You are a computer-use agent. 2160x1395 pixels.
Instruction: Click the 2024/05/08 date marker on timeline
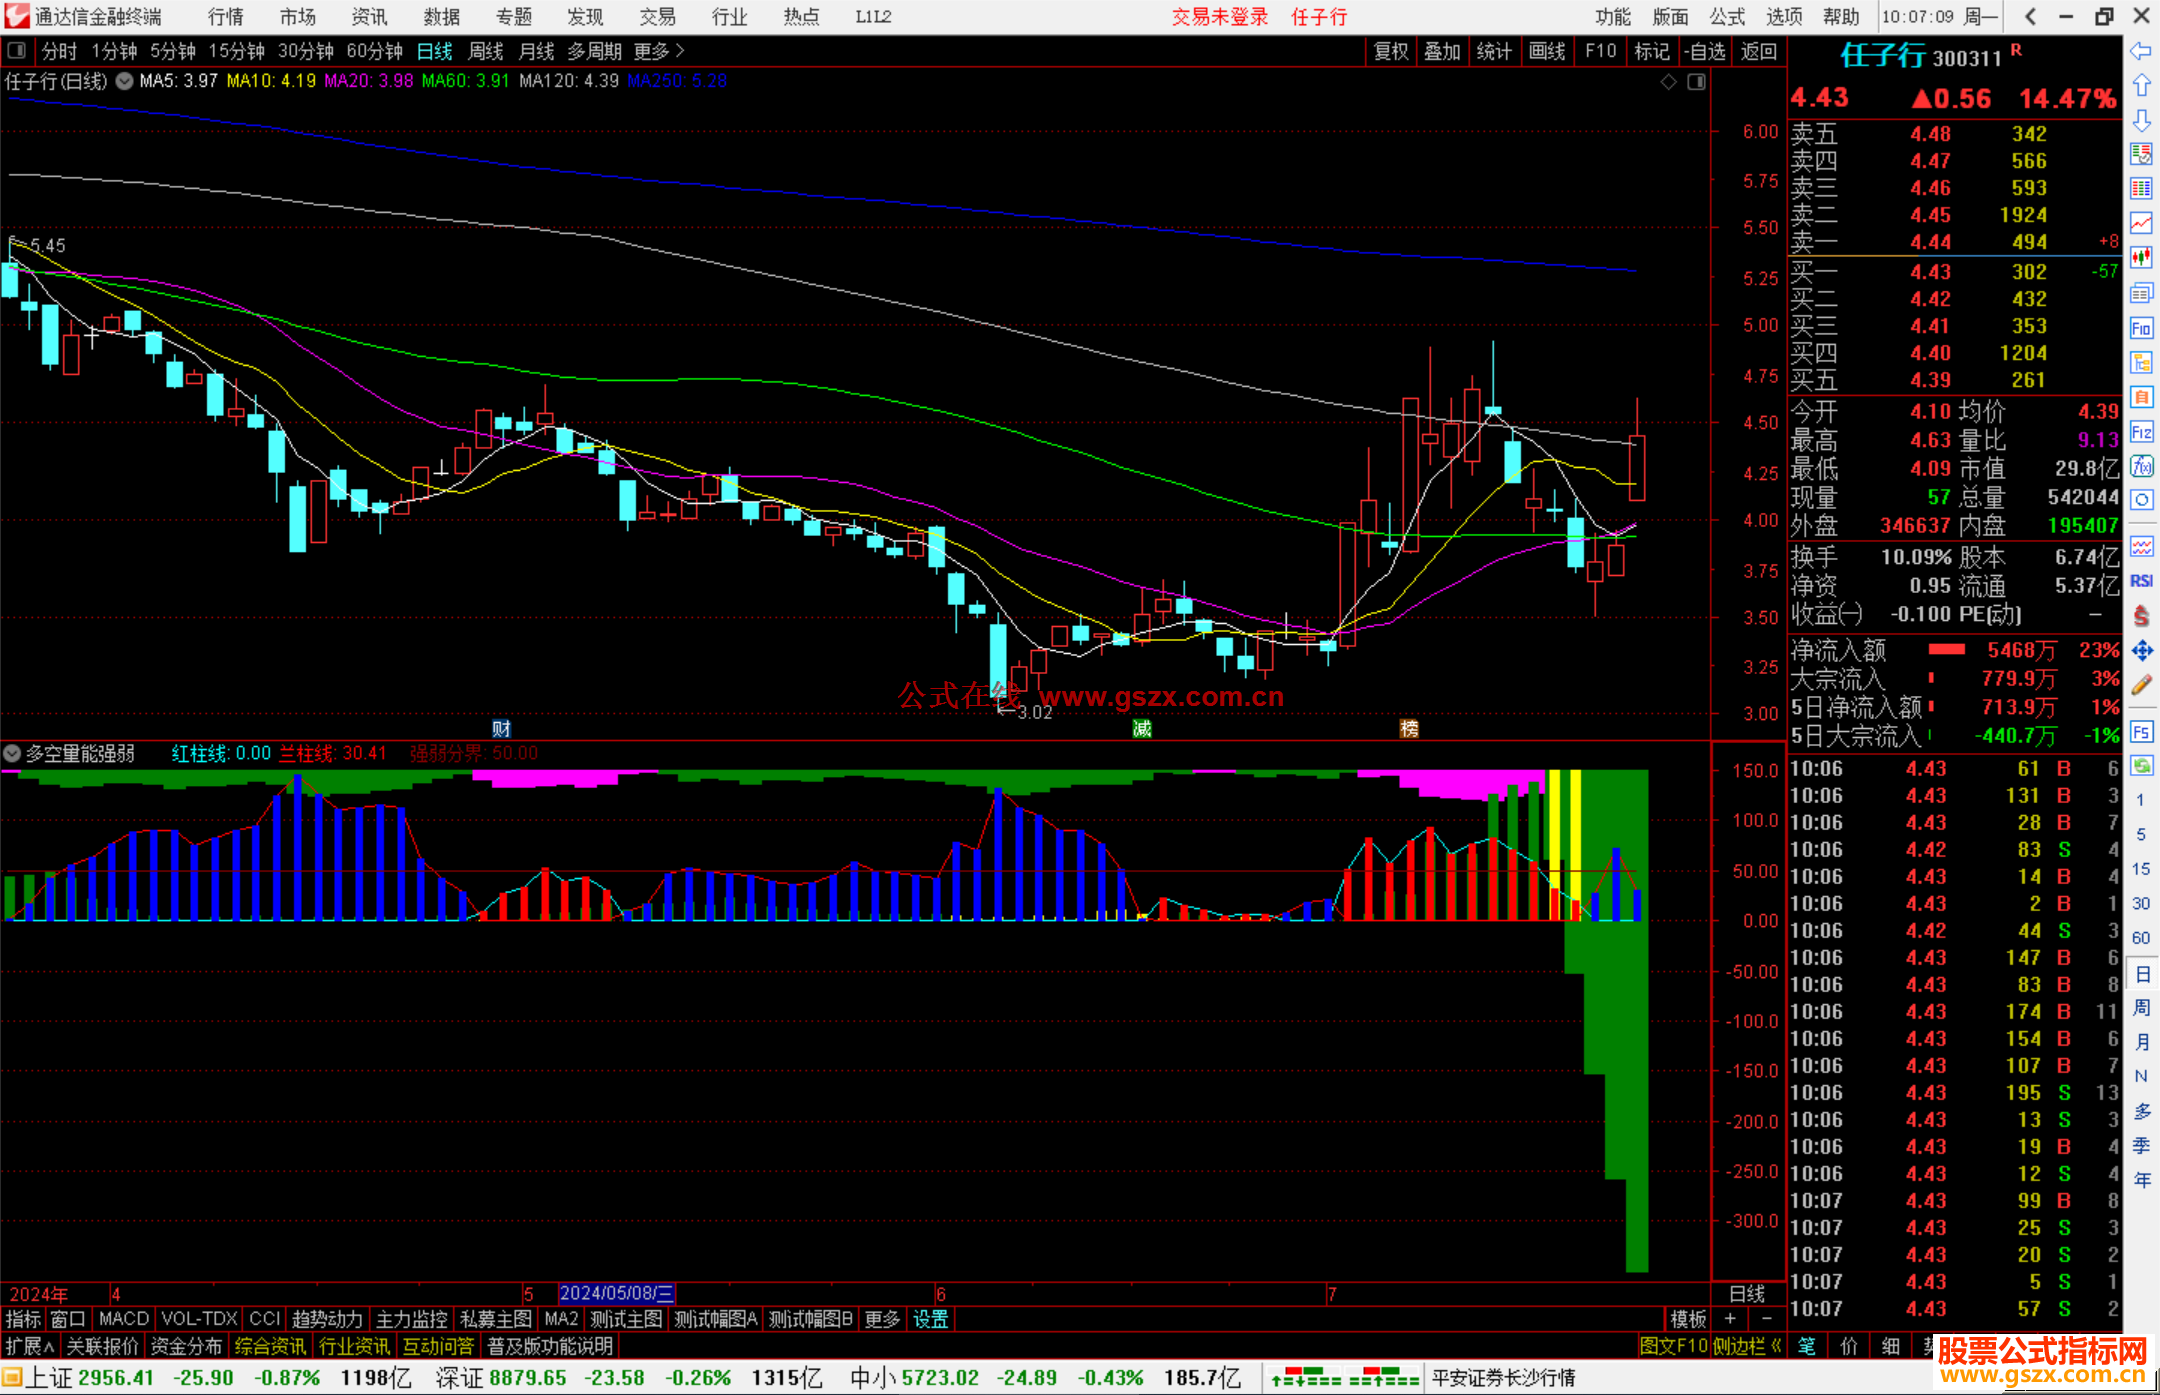coord(616,1293)
